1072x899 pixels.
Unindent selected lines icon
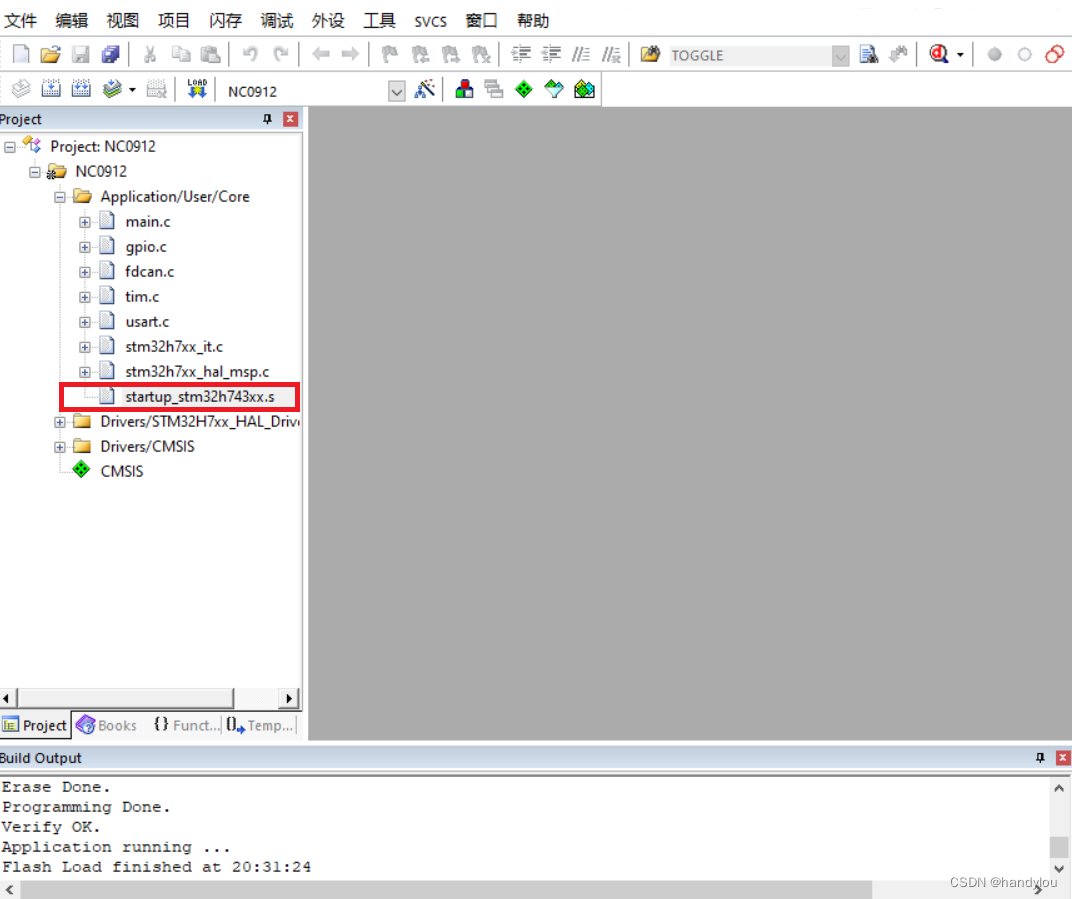pyautogui.click(x=551, y=55)
